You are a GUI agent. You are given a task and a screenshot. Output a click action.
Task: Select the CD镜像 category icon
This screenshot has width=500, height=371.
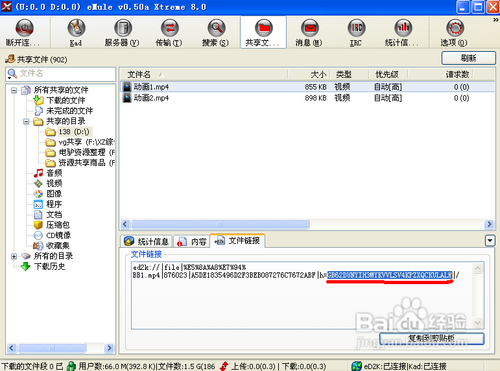38,235
